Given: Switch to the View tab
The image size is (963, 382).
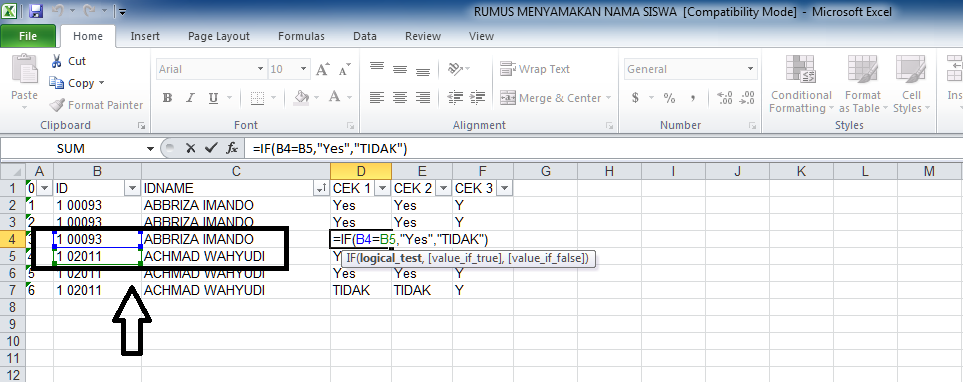Looking at the screenshot, I should pyautogui.click(x=482, y=36).
